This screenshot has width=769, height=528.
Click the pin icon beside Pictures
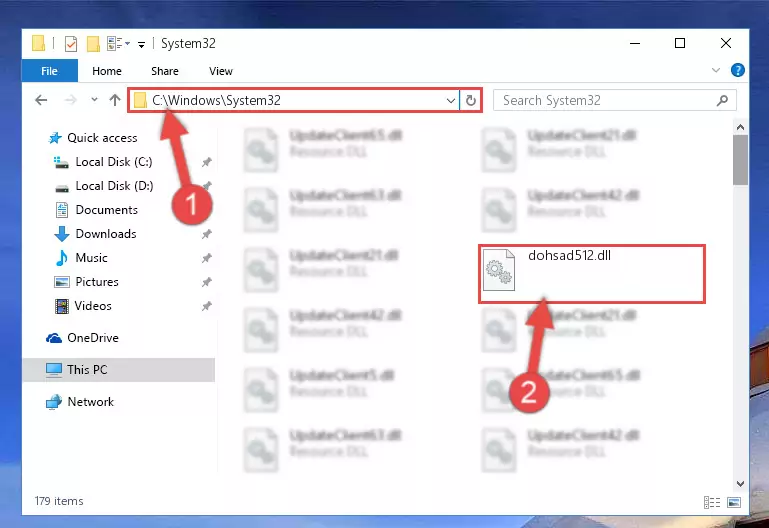206,282
